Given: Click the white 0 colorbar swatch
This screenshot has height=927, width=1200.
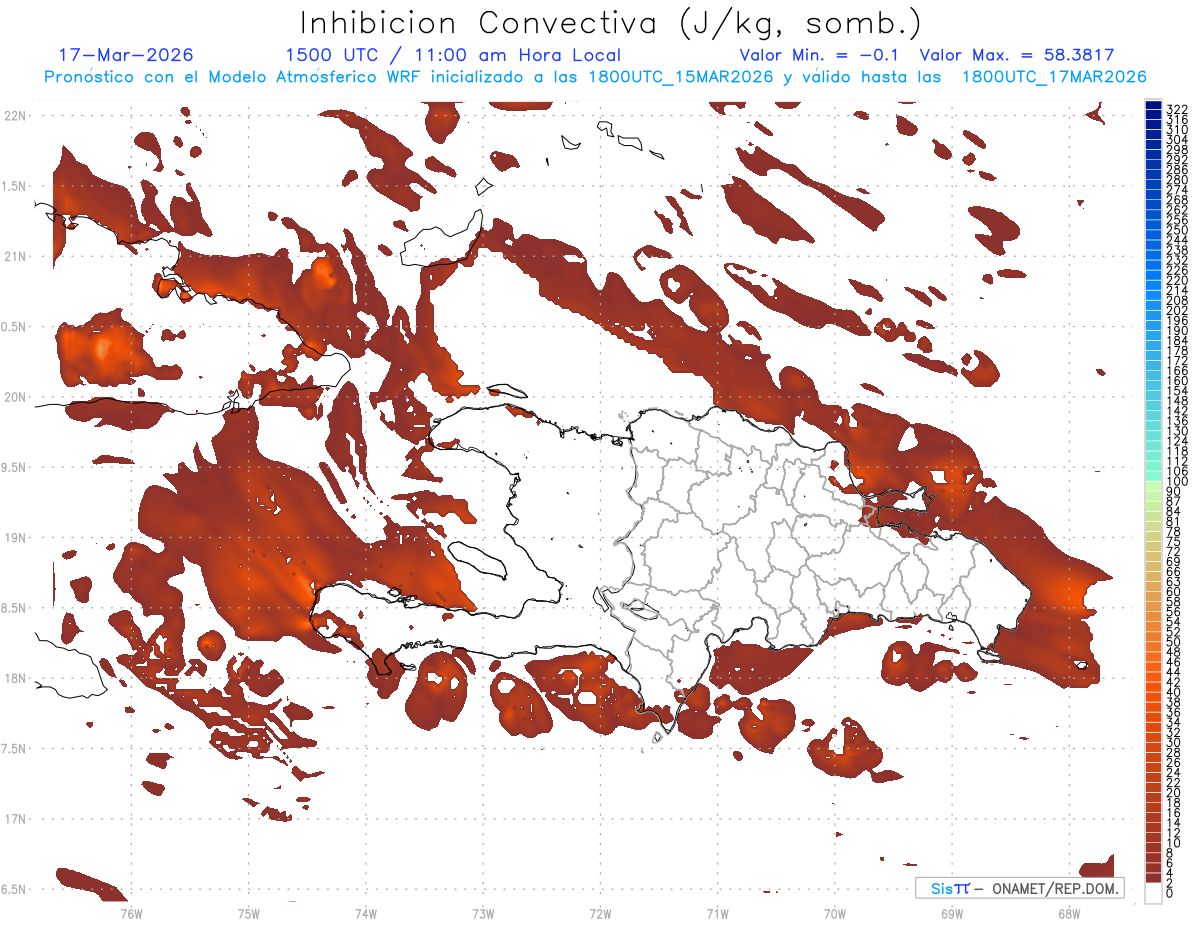Looking at the screenshot, I should tap(1153, 894).
